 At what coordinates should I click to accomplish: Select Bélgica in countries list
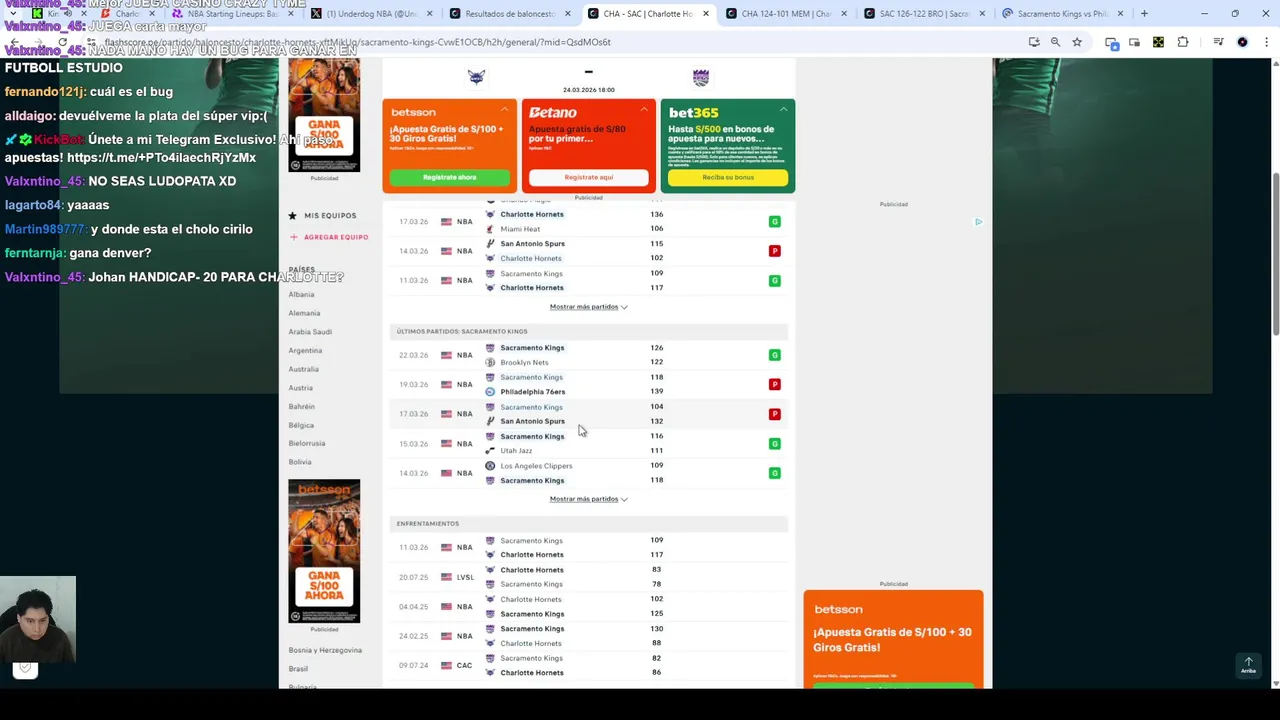click(x=301, y=425)
